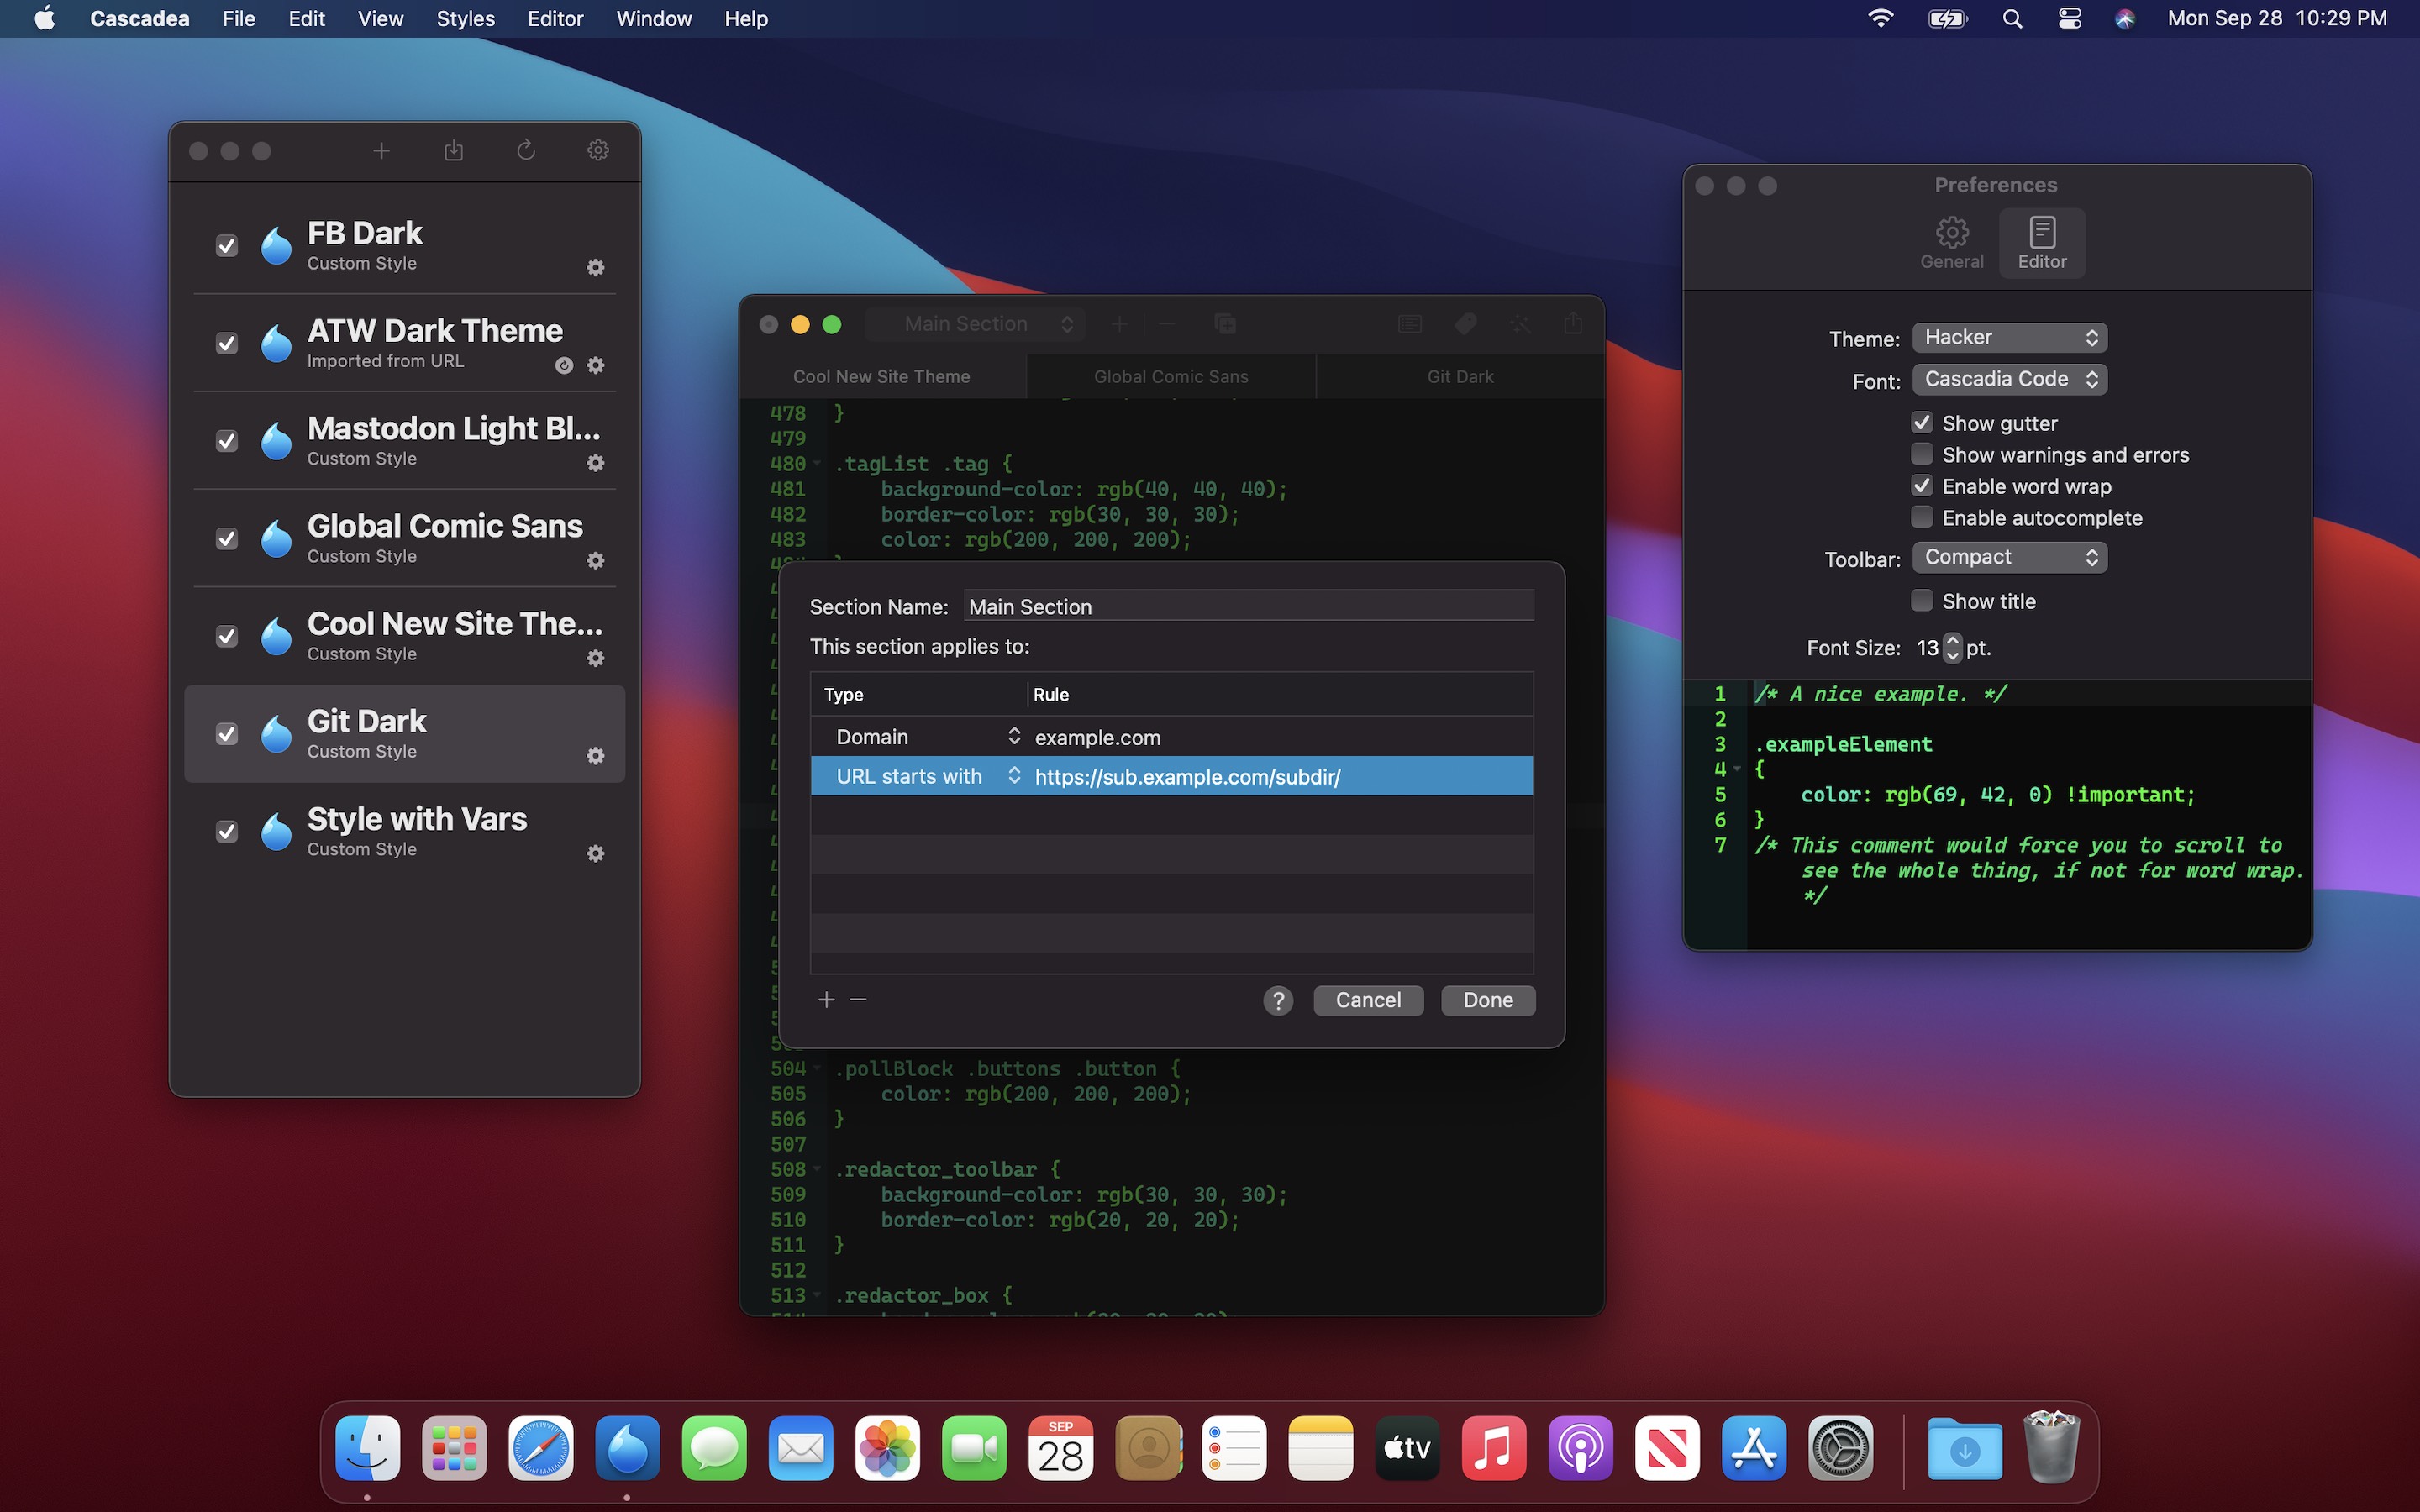Open the Styles menu in the menu bar
This screenshot has width=2420, height=1512.
[465, 19]
